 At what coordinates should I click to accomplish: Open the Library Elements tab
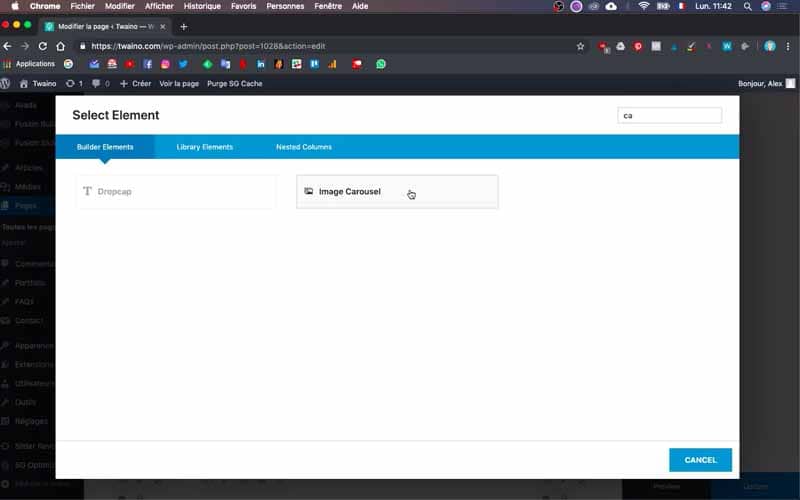click(x=205, y=147)
